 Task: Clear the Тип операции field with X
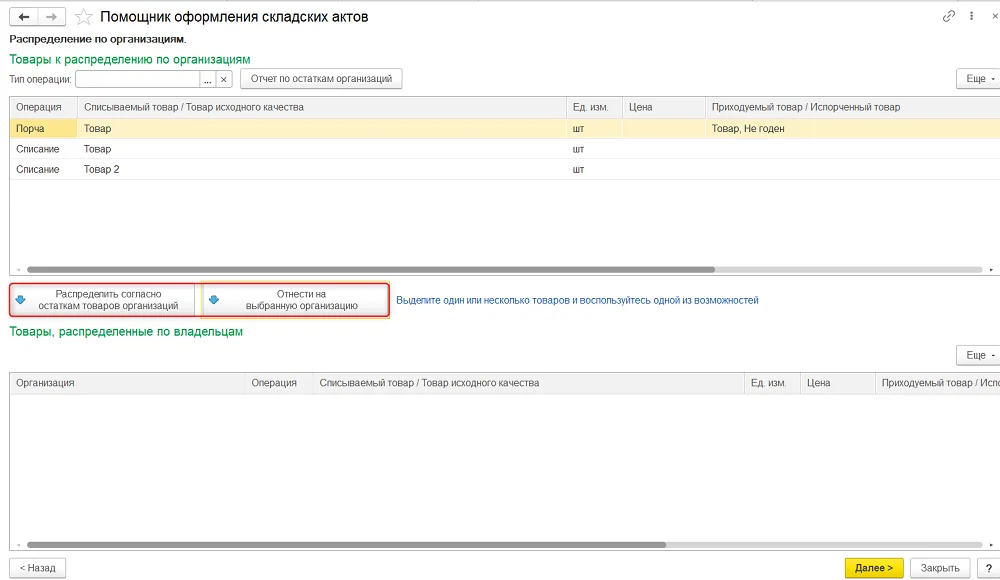(x=224, y=79)
